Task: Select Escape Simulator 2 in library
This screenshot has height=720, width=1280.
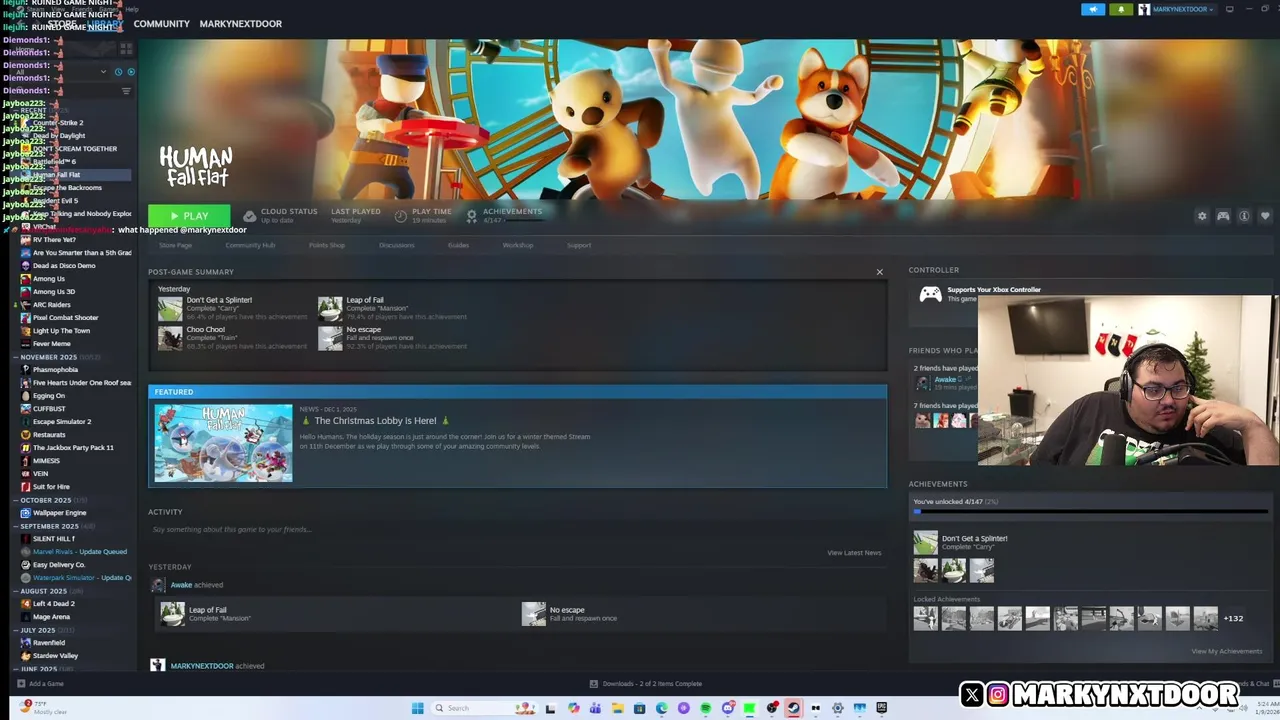Action: 62,422
